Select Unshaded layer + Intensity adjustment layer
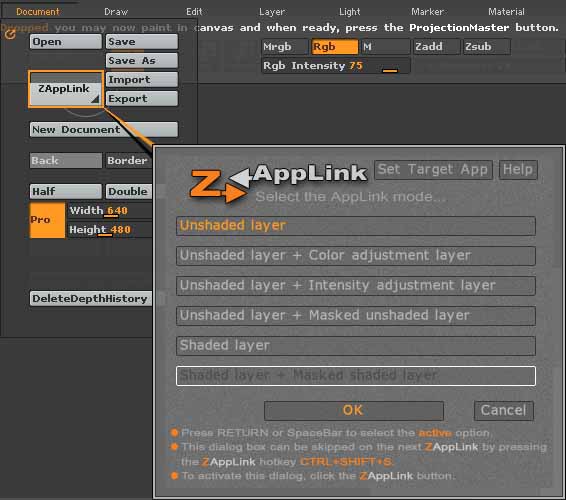Viewport: 566px width, 500px height. point(356,286)
